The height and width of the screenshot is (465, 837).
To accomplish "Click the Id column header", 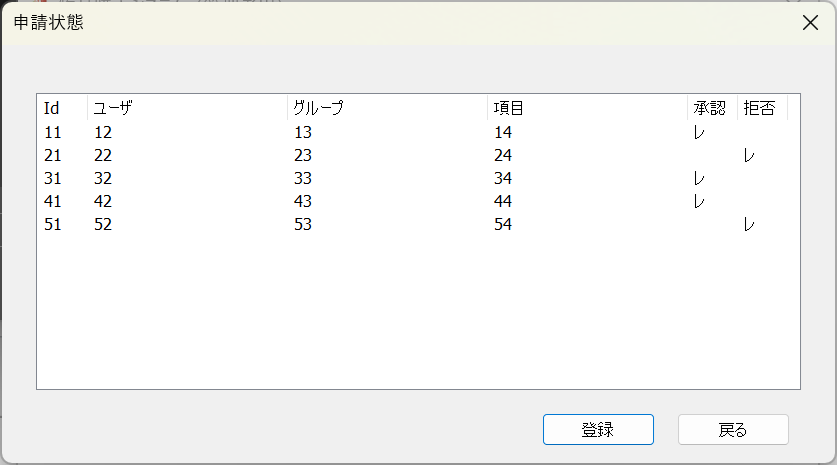I will click(62, 108).
